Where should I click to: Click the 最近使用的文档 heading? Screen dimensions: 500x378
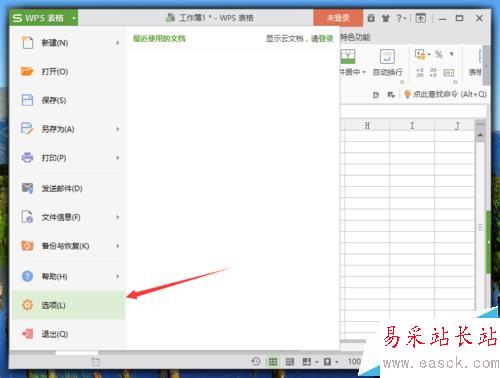point(159,38)
